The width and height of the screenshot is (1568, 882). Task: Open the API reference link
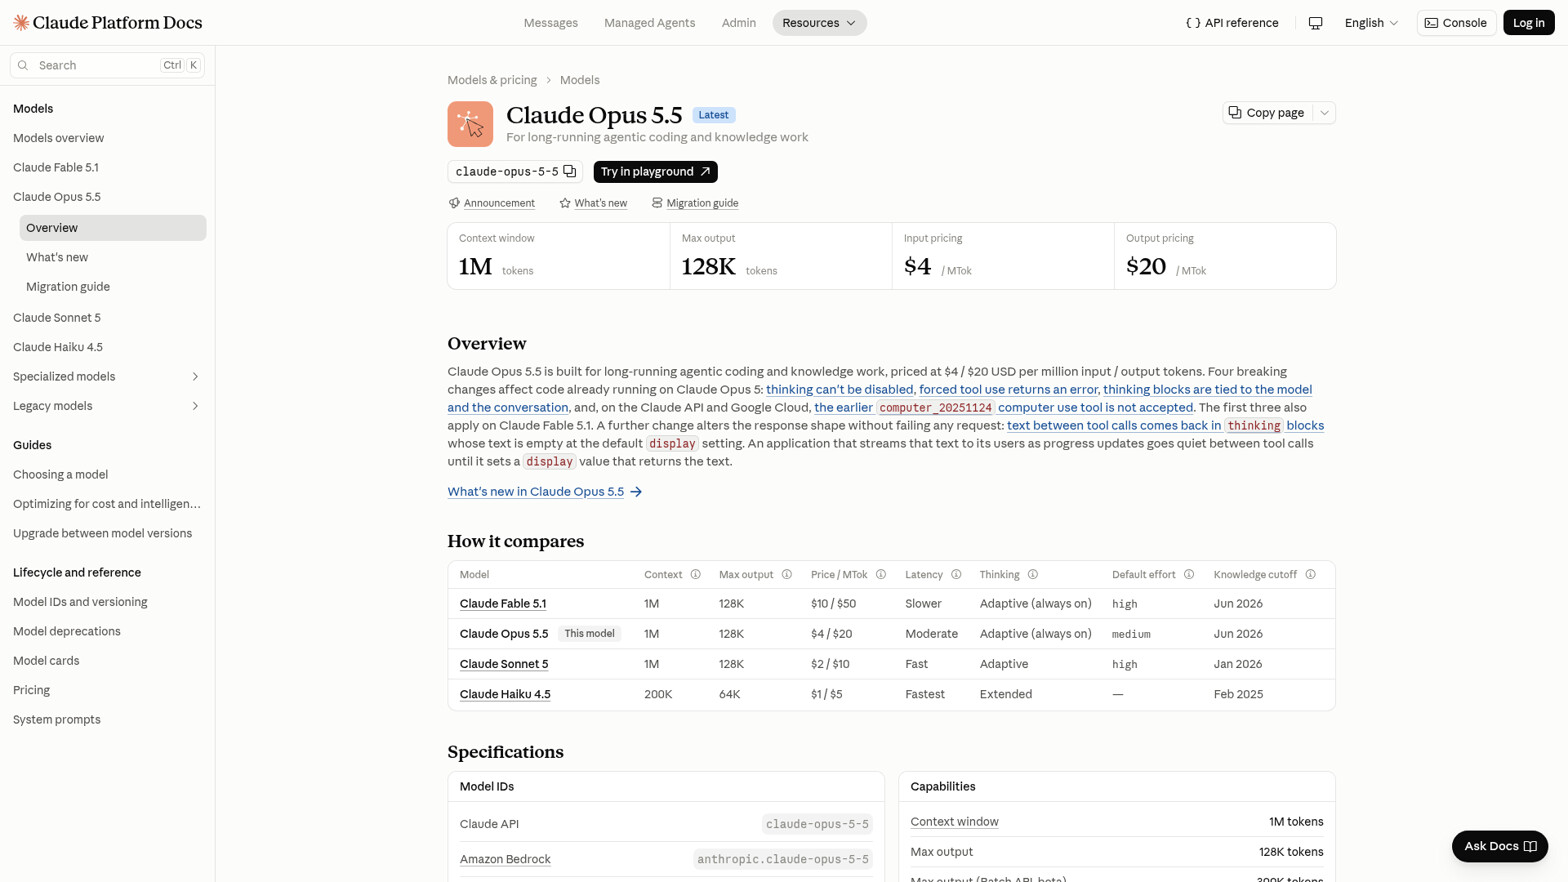click(1232, 23)
